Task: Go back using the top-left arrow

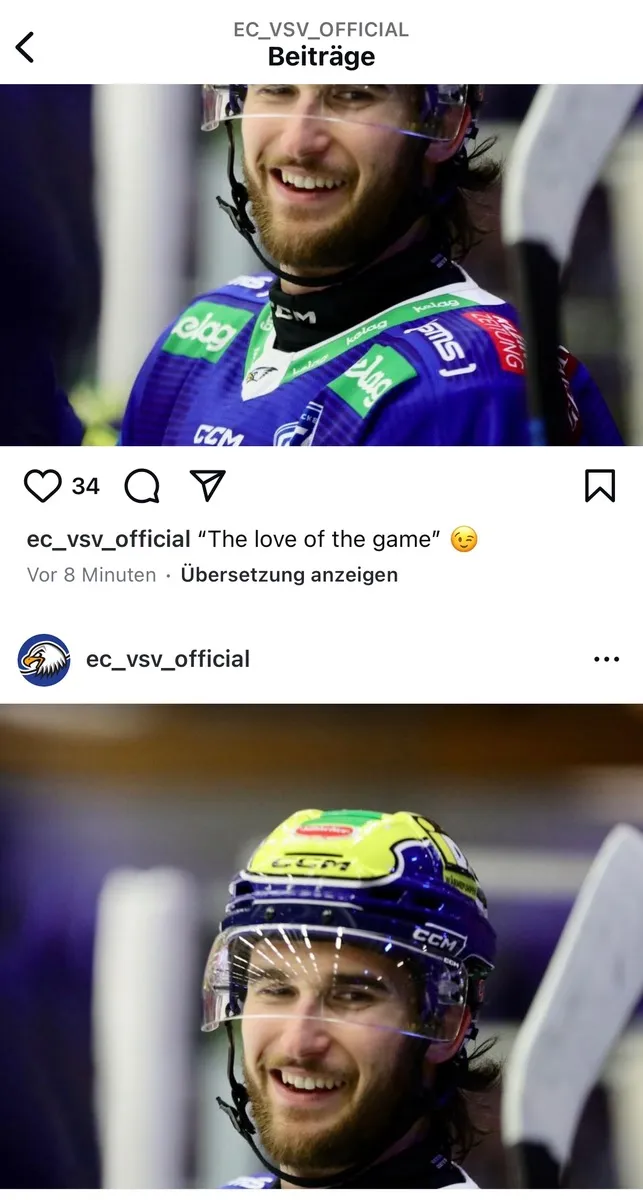Action: pos(25,46)
